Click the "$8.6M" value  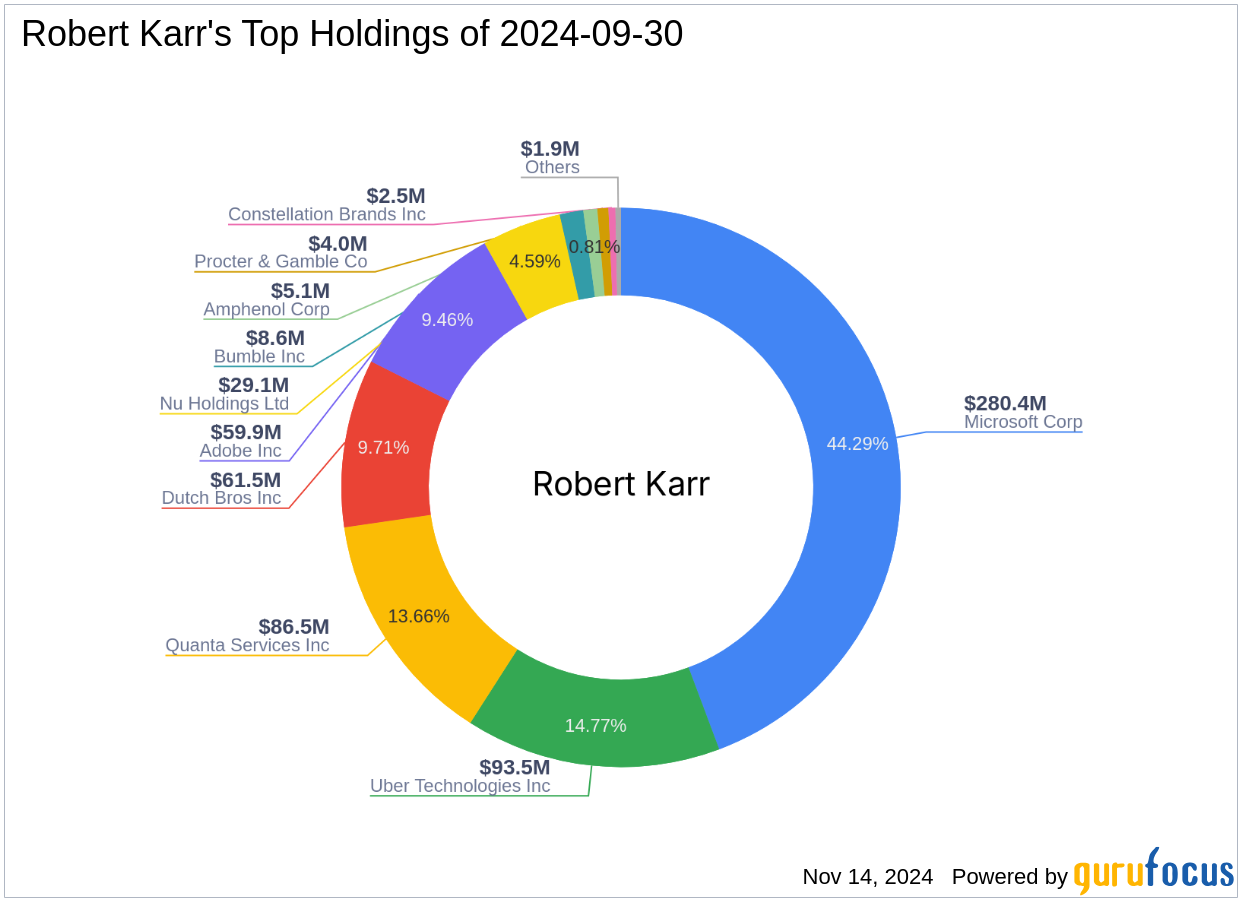click(275, 338)
